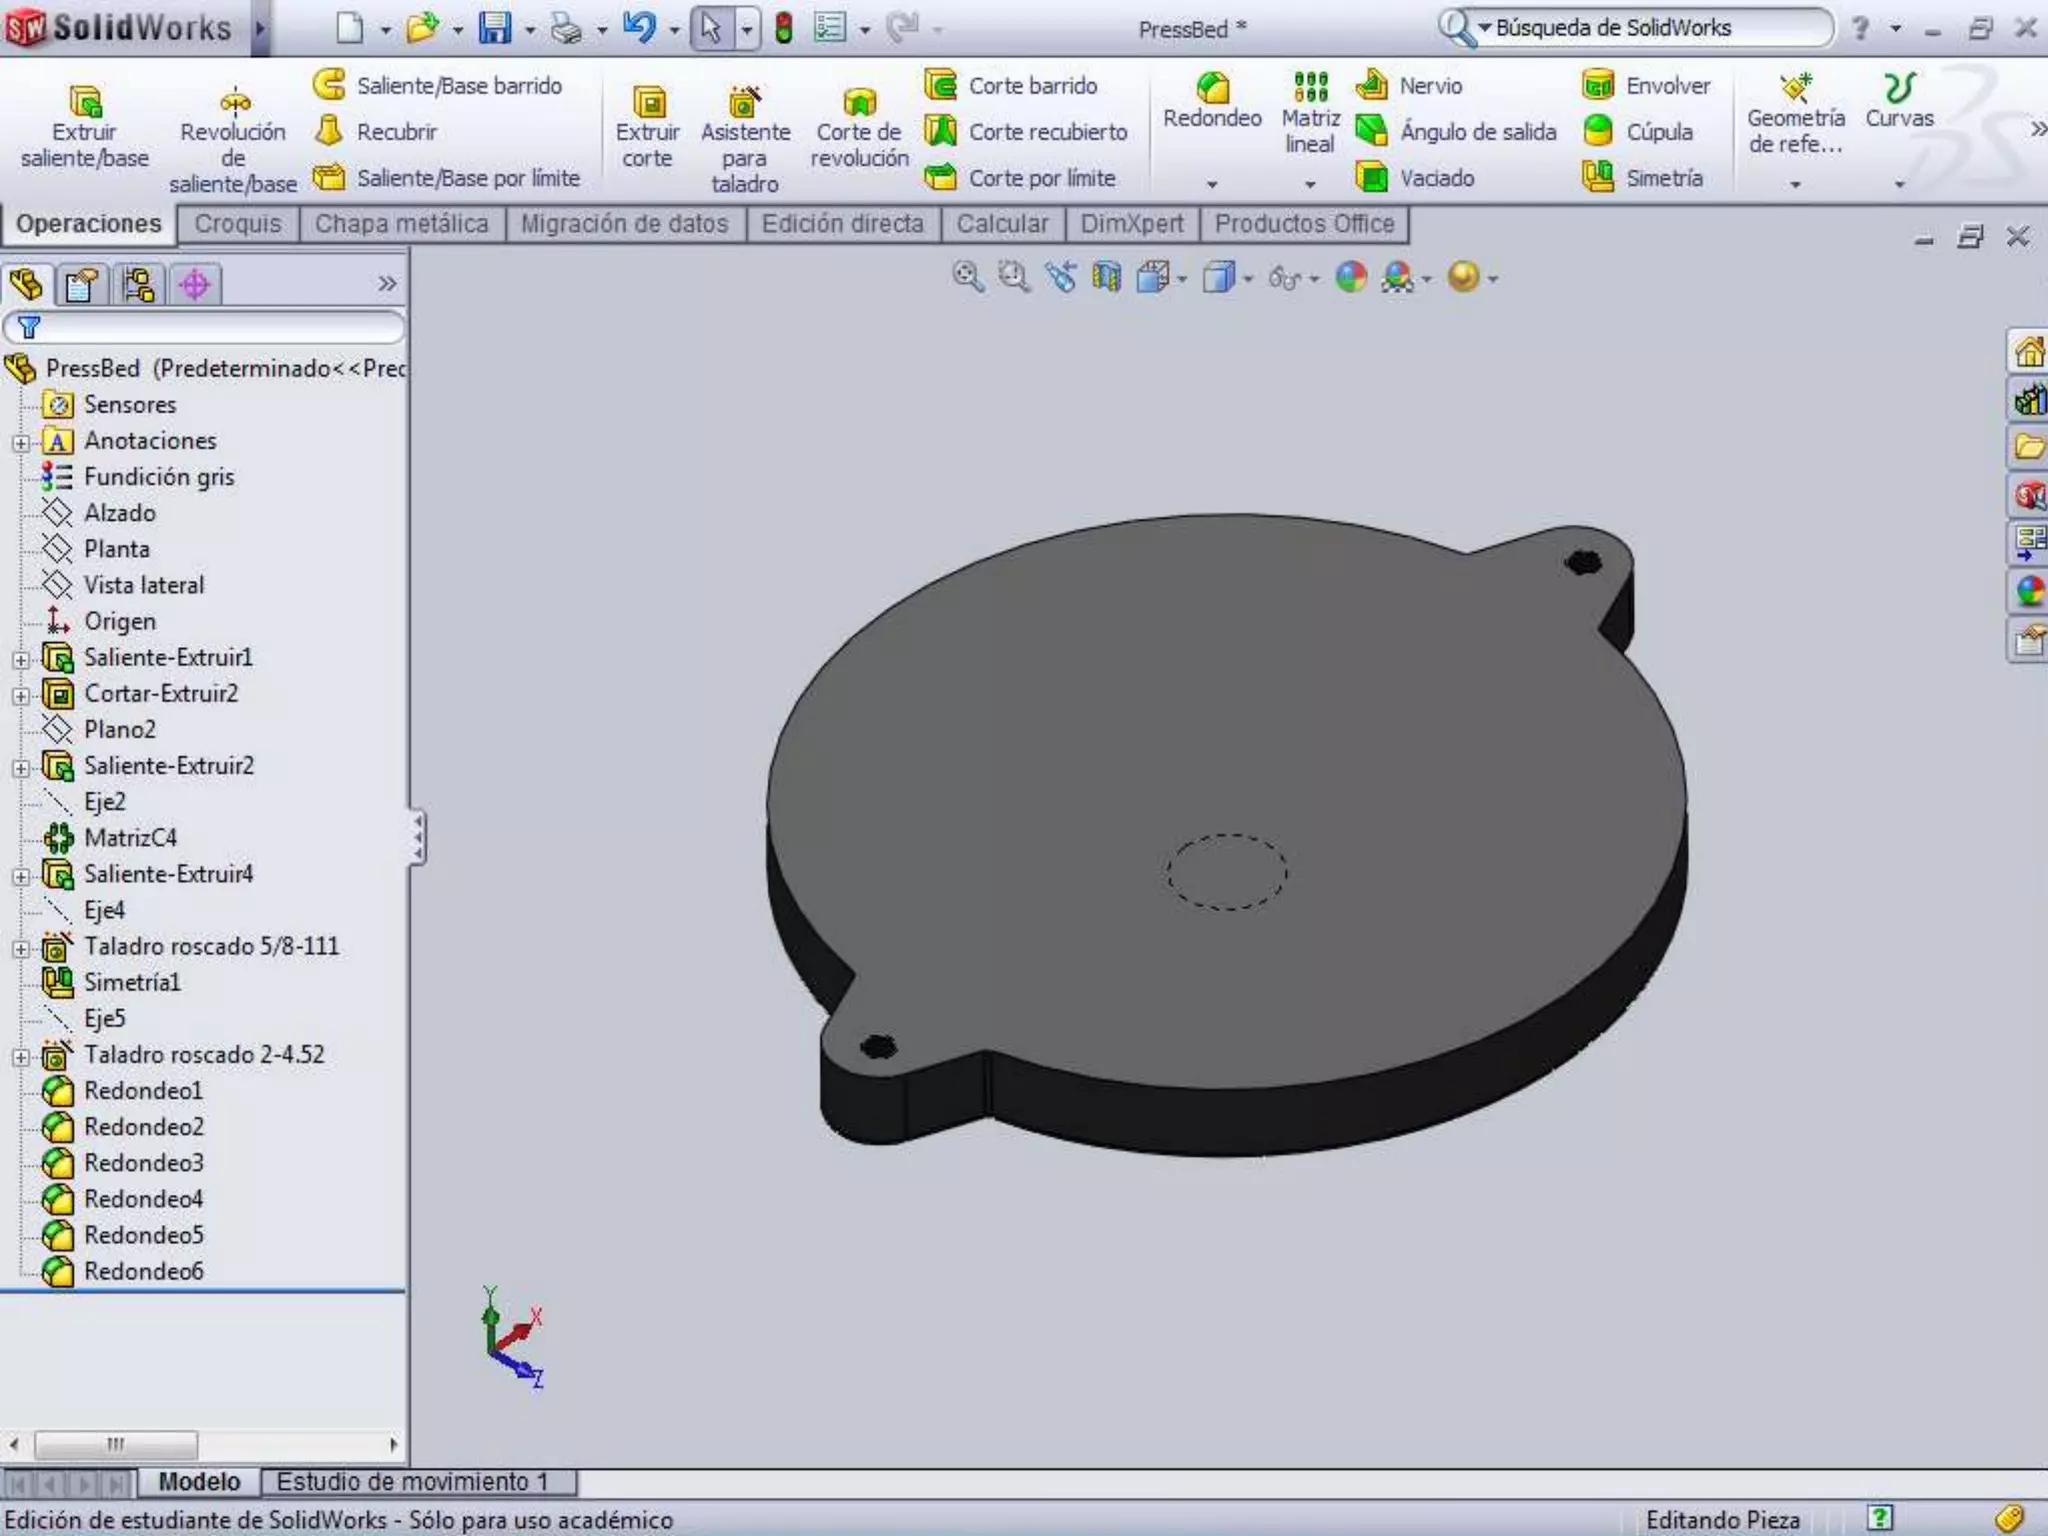Click the Simetría mirror tool
The height and width of the screenshot is (1536, 2048).
(x=1643, y=178)
